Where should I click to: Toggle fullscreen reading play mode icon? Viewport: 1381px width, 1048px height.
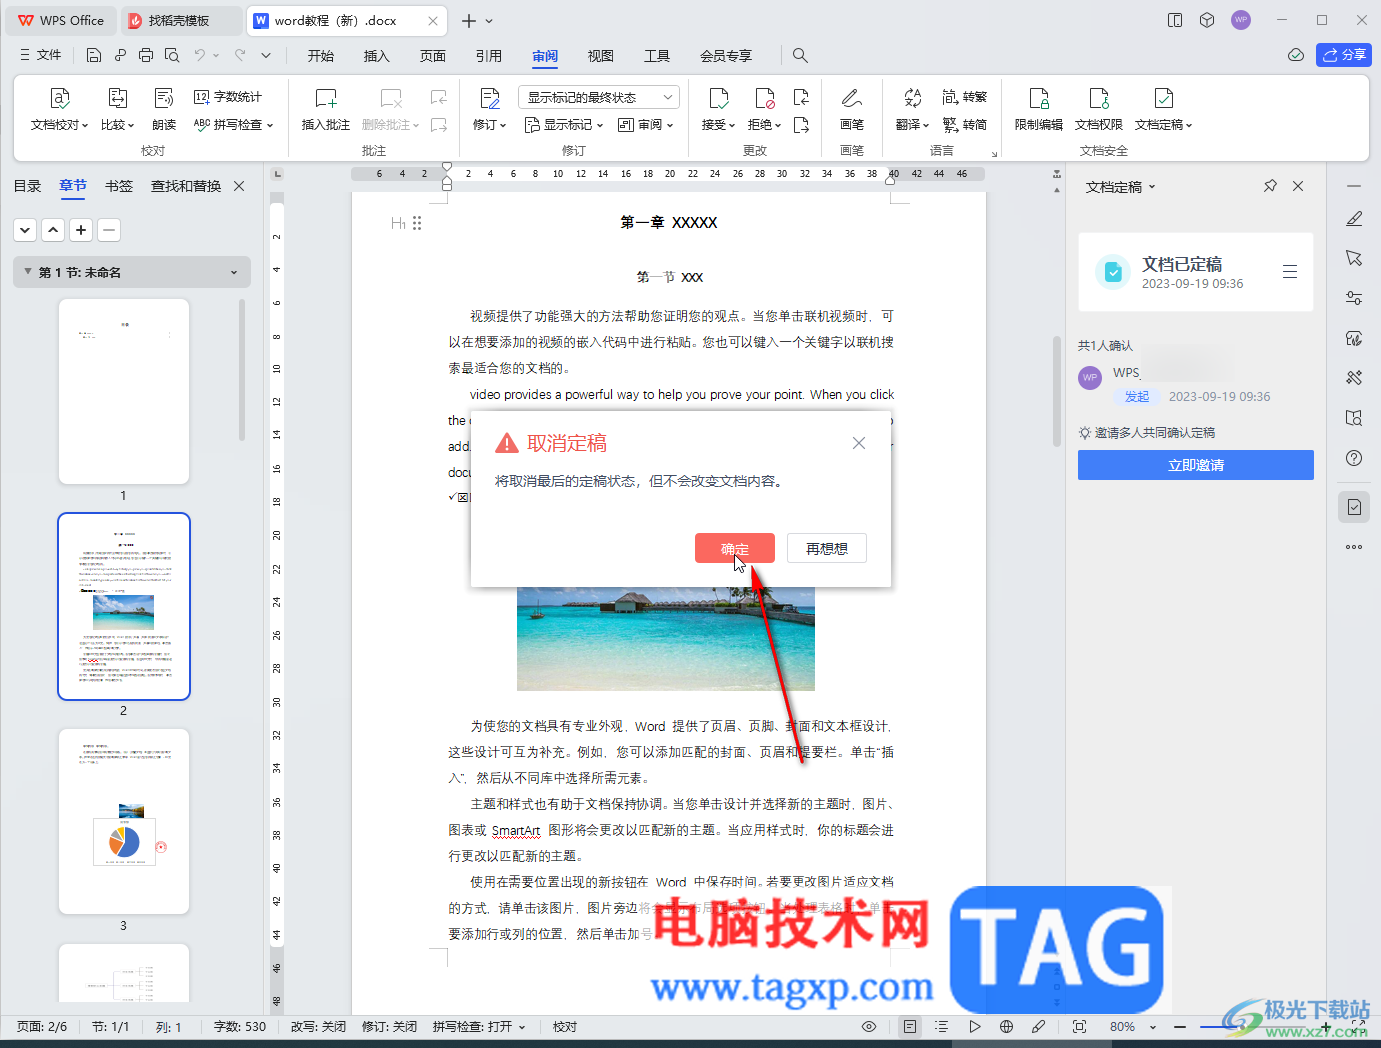tap(975, 1027)
